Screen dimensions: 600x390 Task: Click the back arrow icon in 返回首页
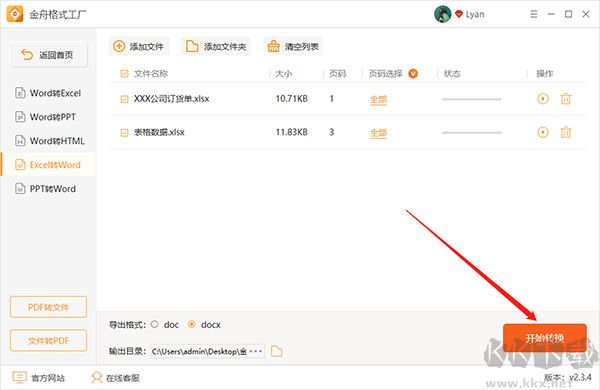tap(27, 55)
